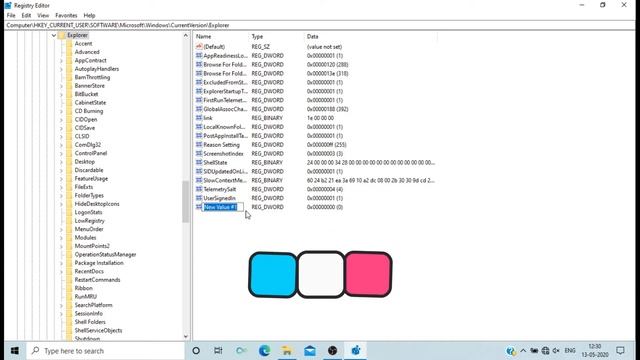640x360 pixels.
Task: Collapse the Explorer key in tree
Action: (53, 36)
